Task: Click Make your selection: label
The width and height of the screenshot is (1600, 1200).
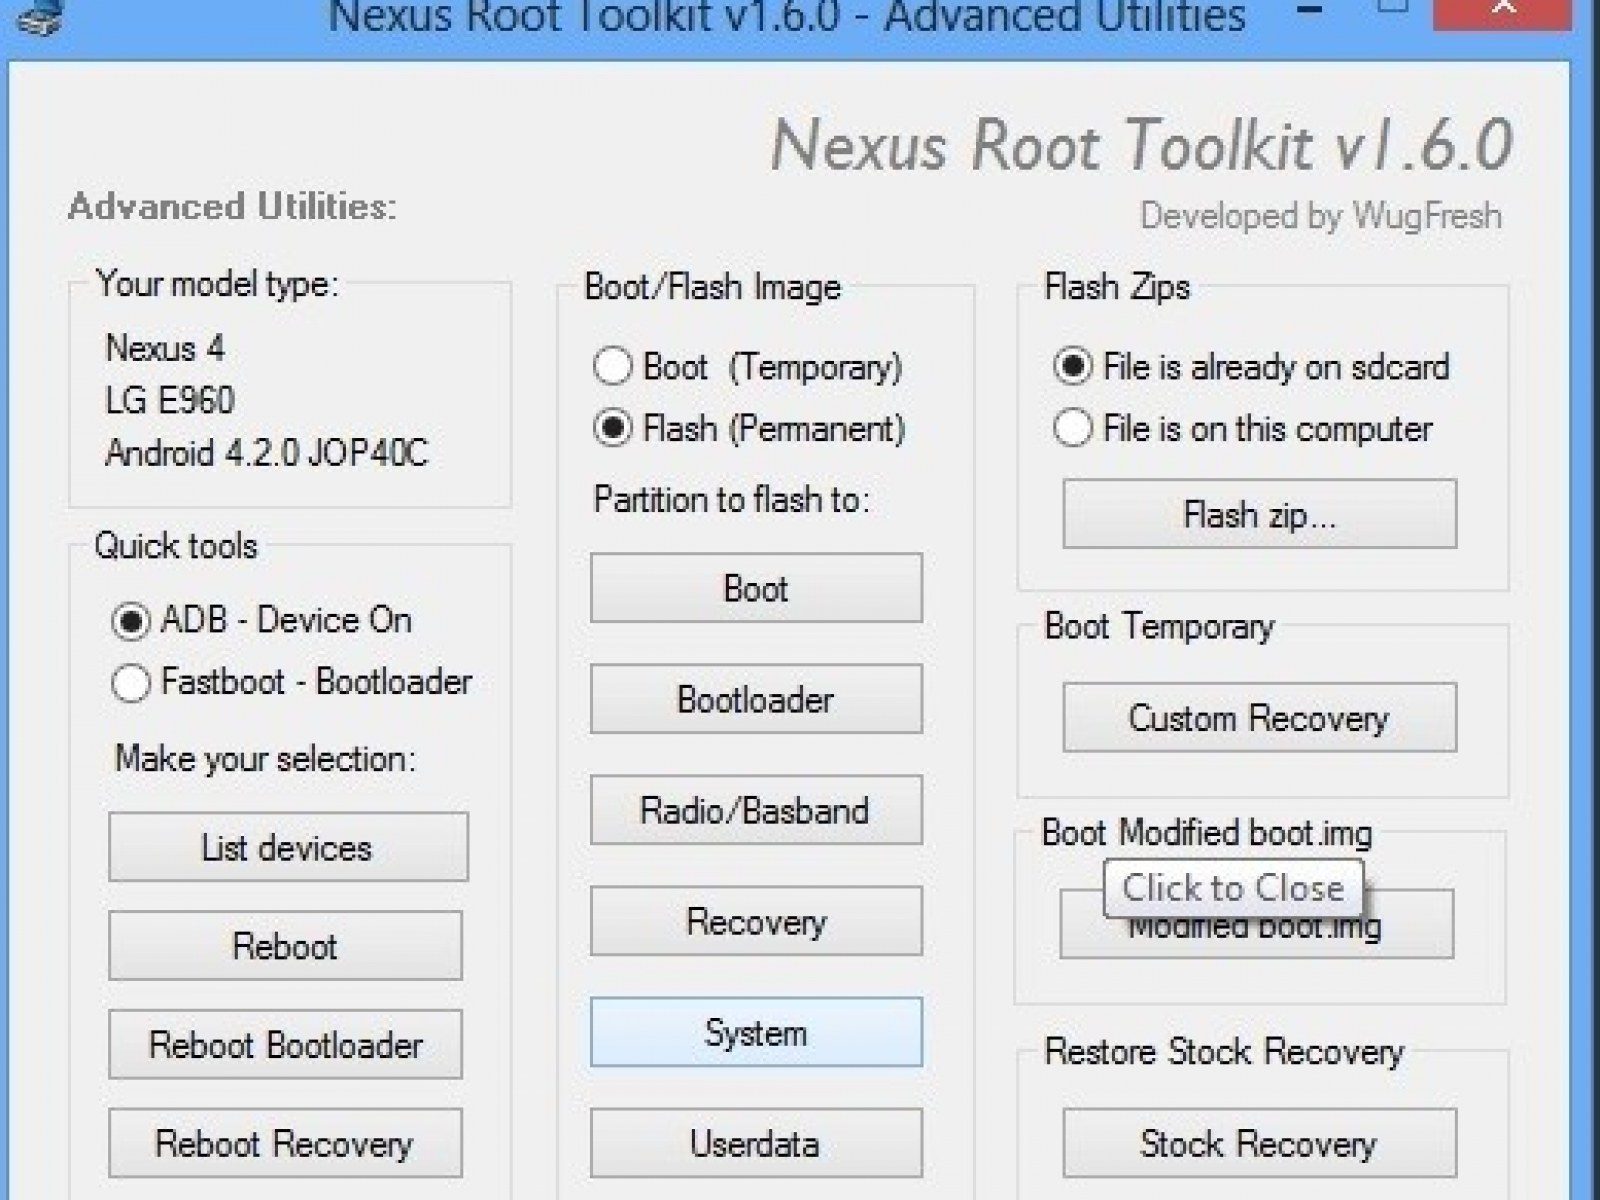Action: [x=265, y=759]
